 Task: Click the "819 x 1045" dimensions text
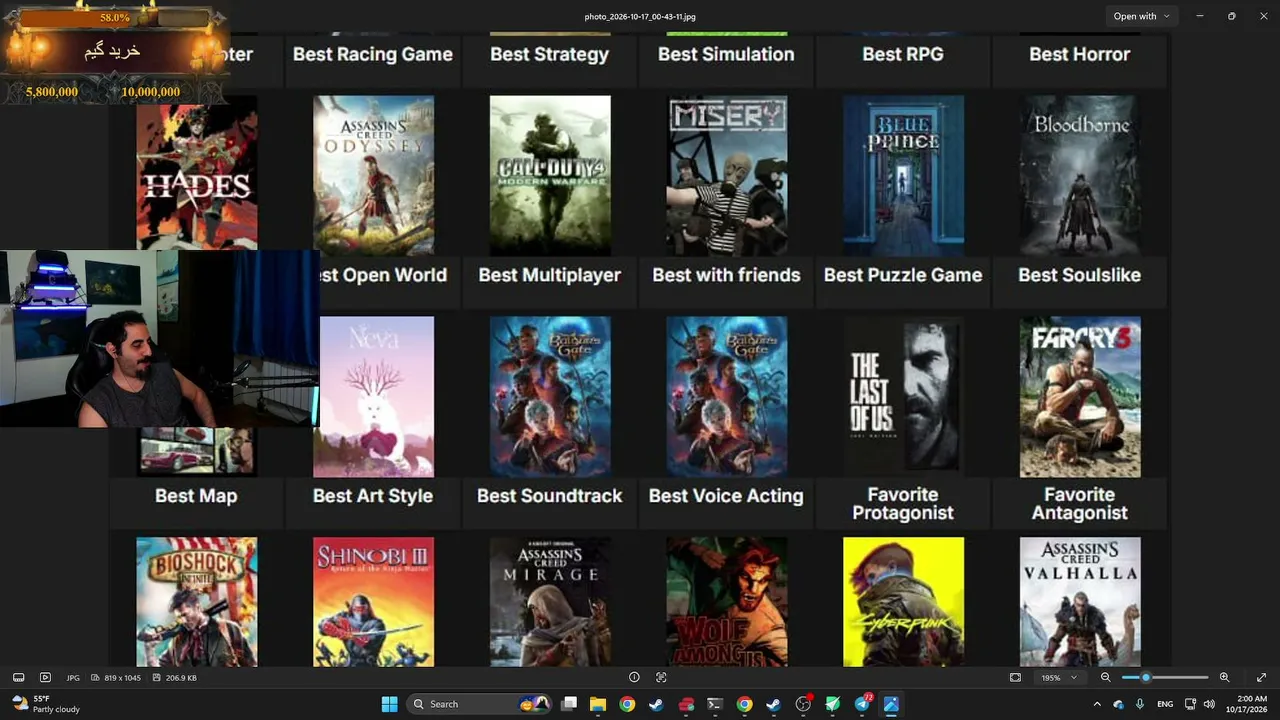coord(123,678)
